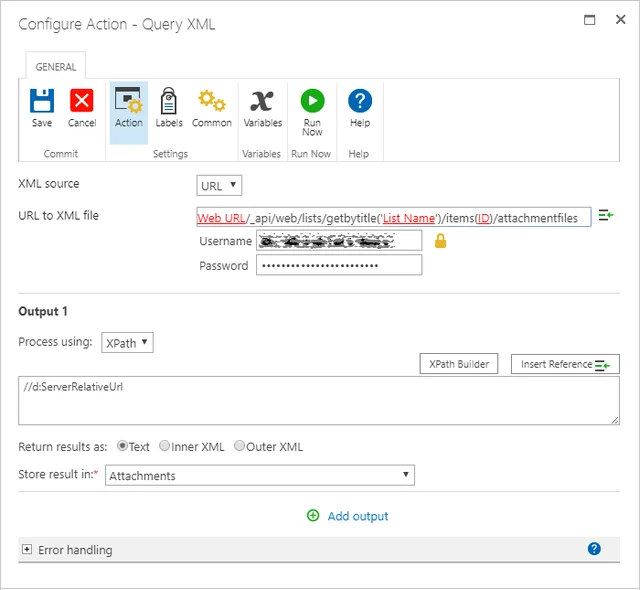
Task: Click the Commit group label
Action: coord(61,154)
